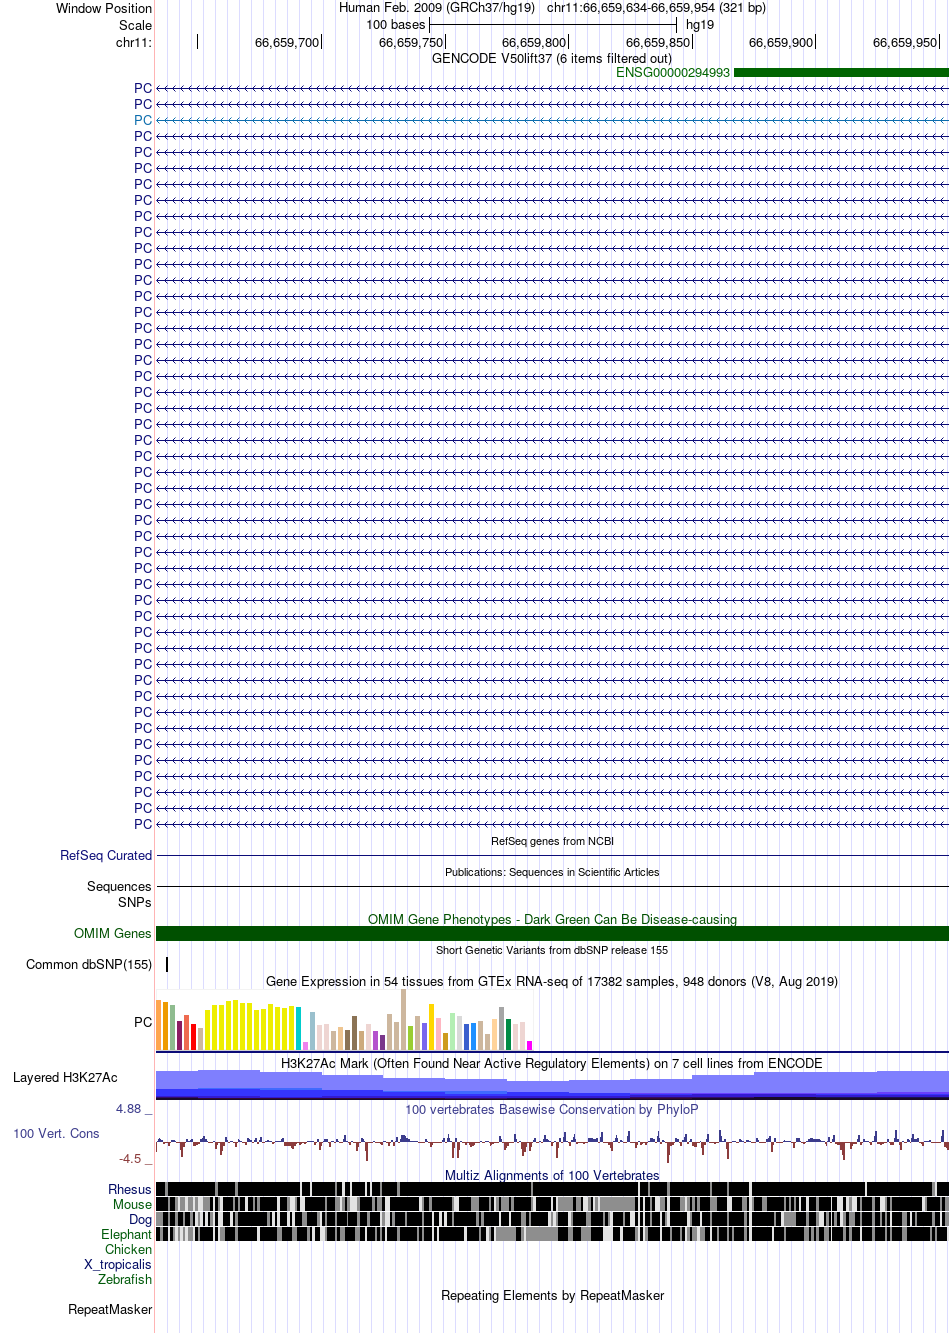This screenshot has width=950, height=1333.
Task: Click the Sequences SNPs track label
Action: click(119, 894)
